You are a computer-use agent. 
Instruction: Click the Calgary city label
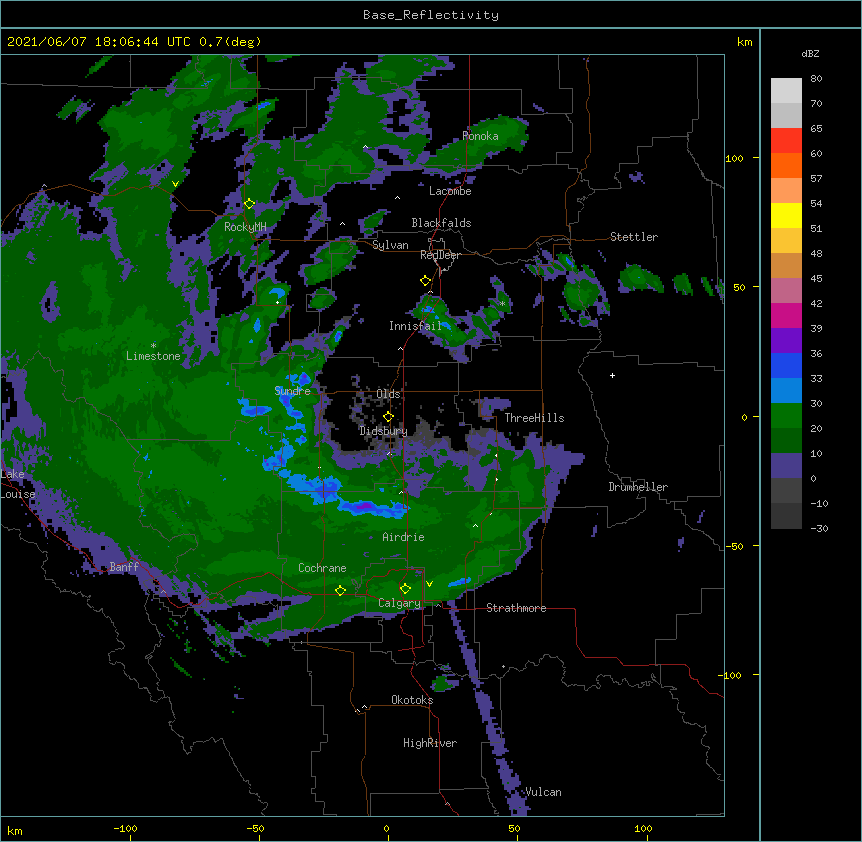pos(399,603)
